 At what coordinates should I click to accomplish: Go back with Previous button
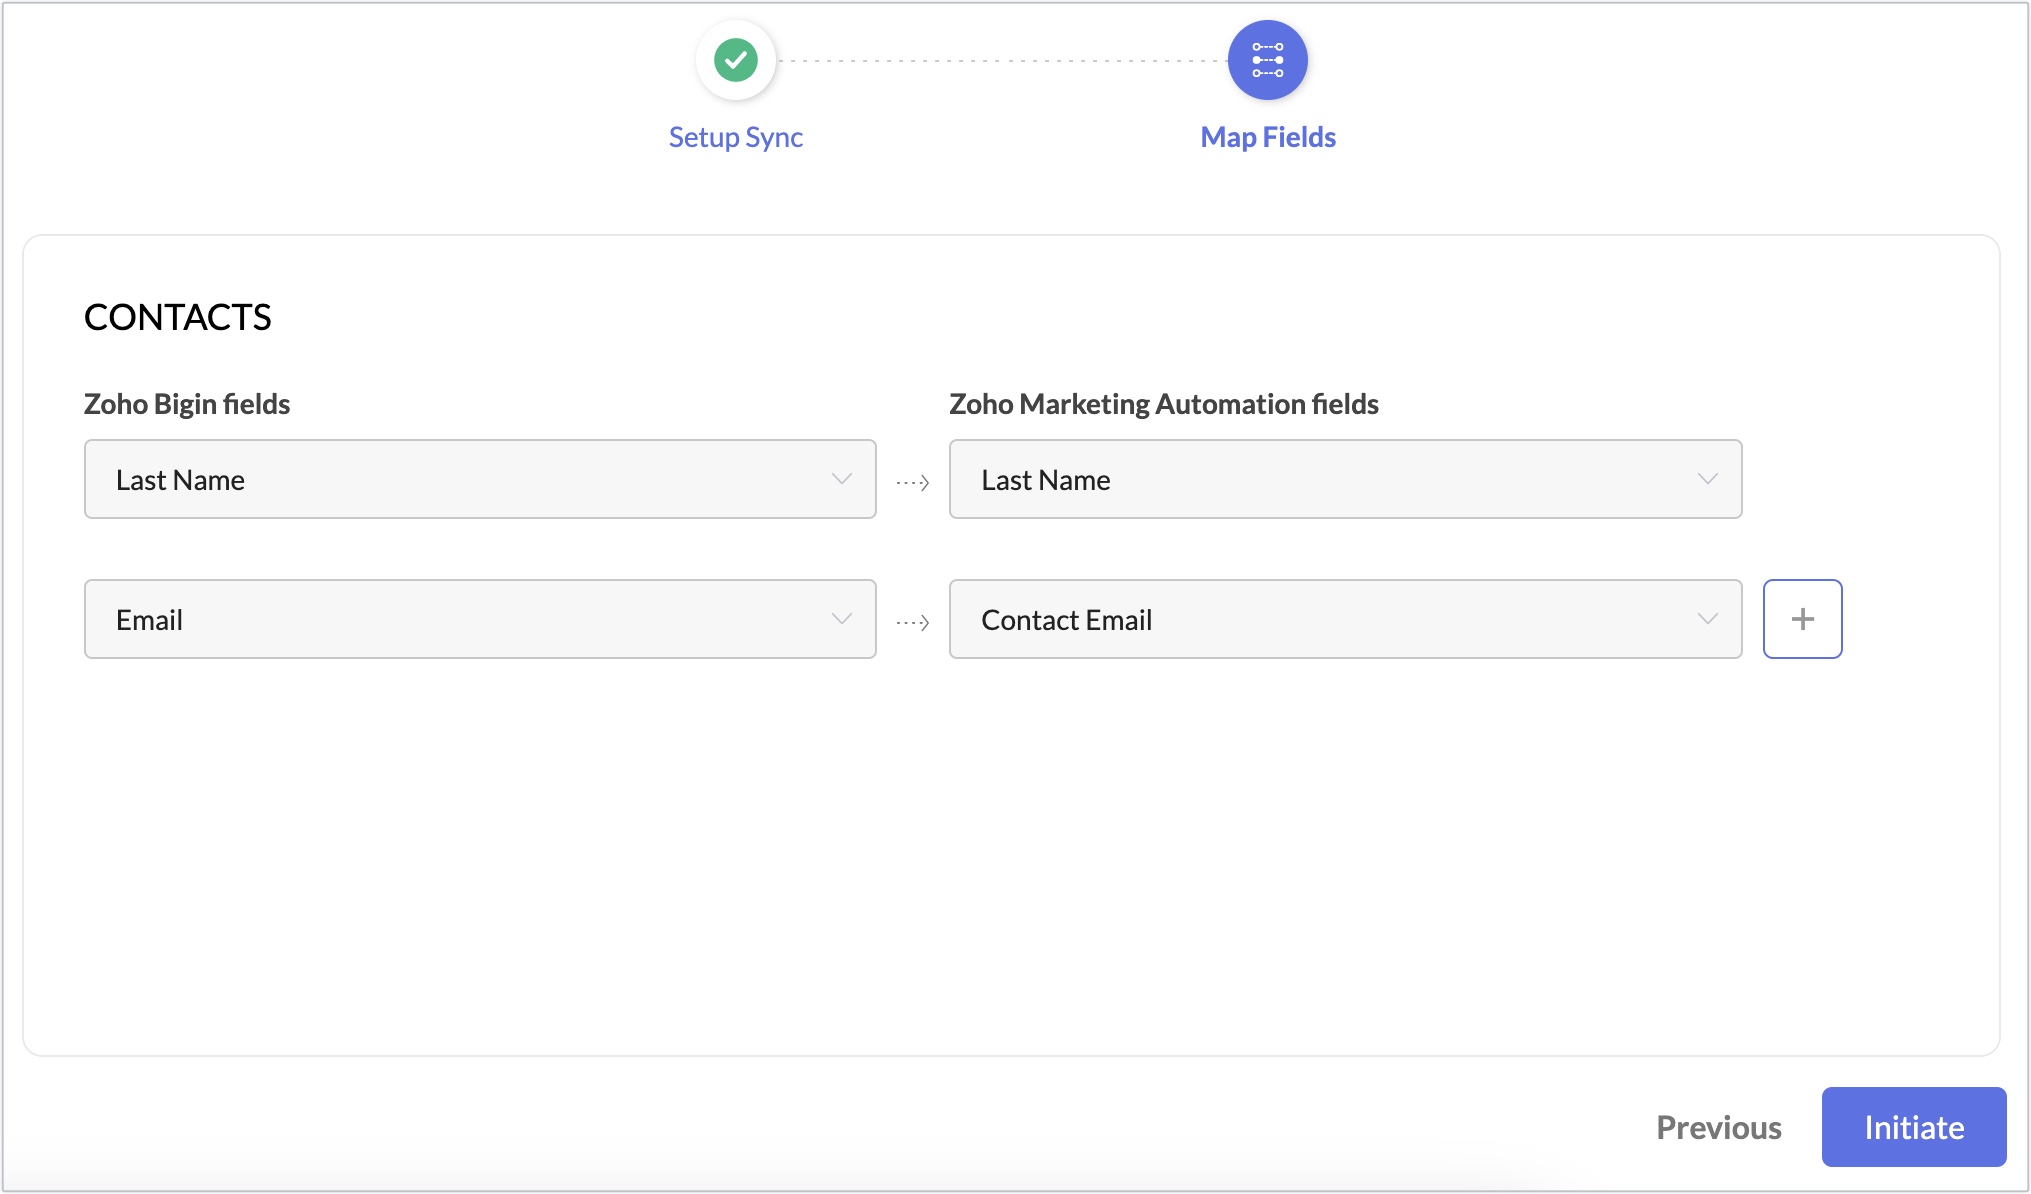(x=1719, y=1127)
